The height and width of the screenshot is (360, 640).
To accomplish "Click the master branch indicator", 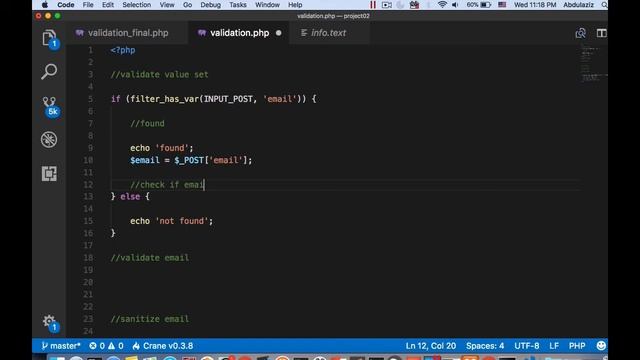I will [x=61, y=346].
